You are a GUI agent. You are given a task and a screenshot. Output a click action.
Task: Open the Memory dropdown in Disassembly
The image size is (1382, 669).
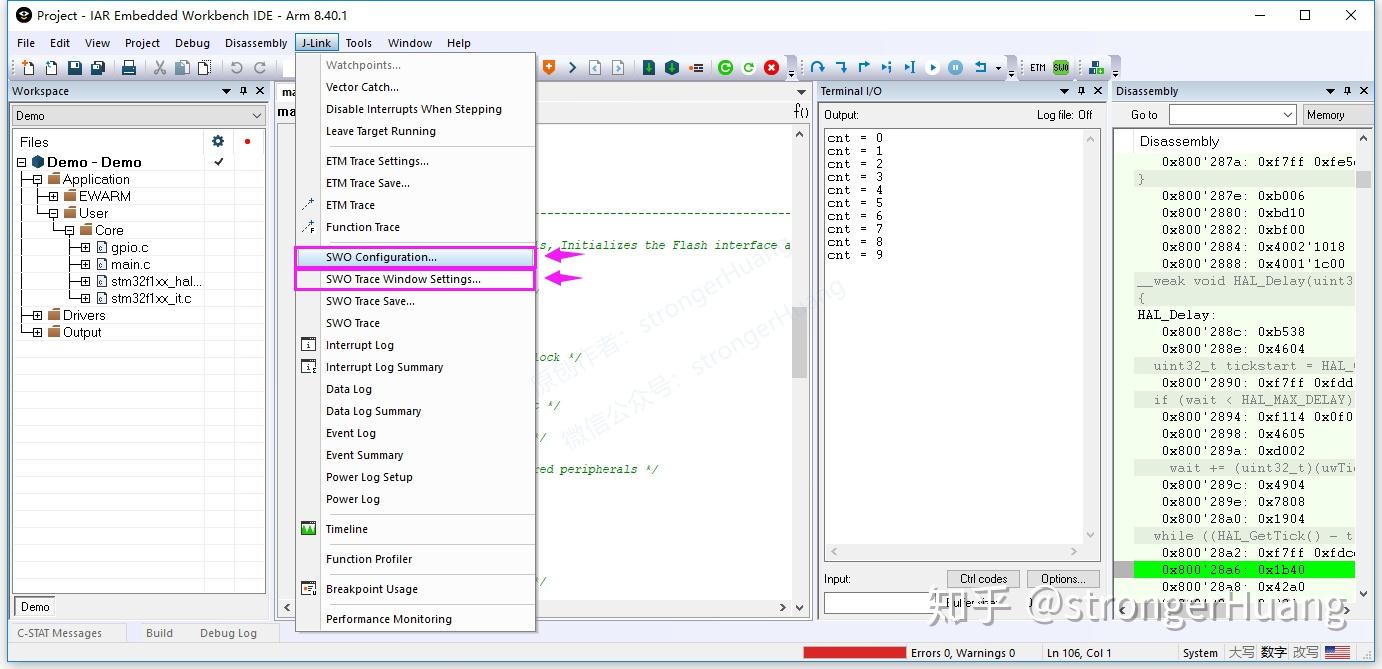click(1336, 115)
